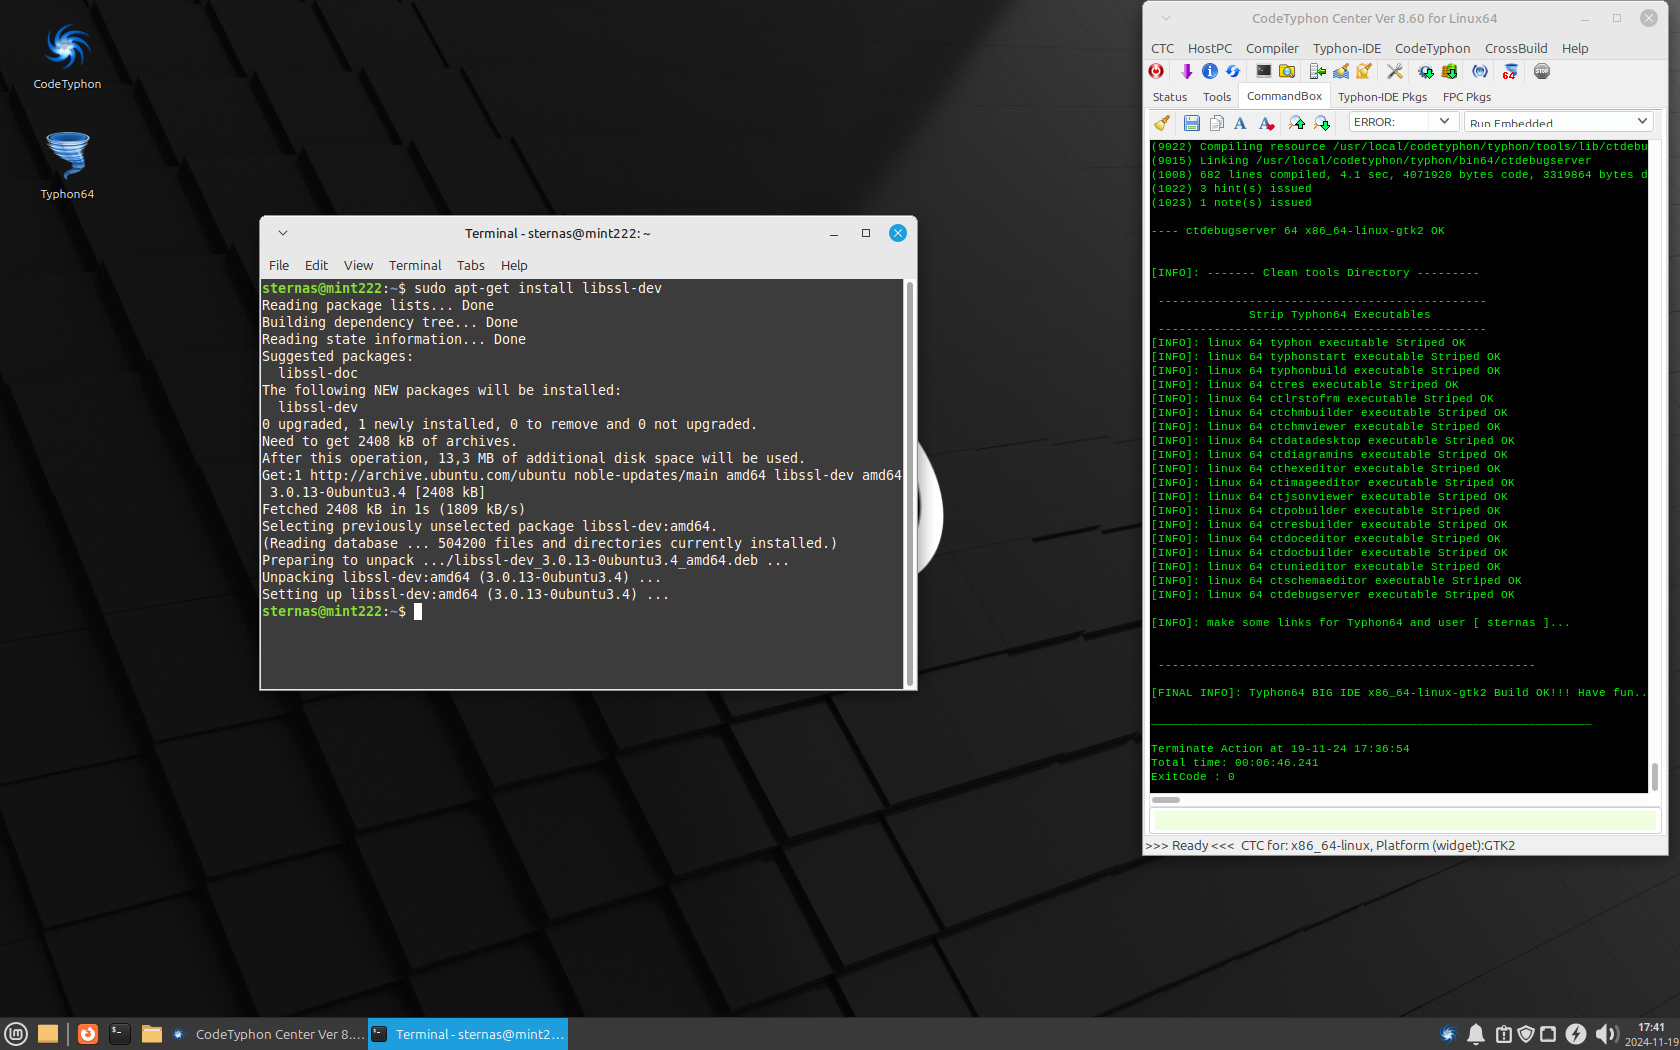Expand the Run Embedded dropdown

coord(1642,121)
